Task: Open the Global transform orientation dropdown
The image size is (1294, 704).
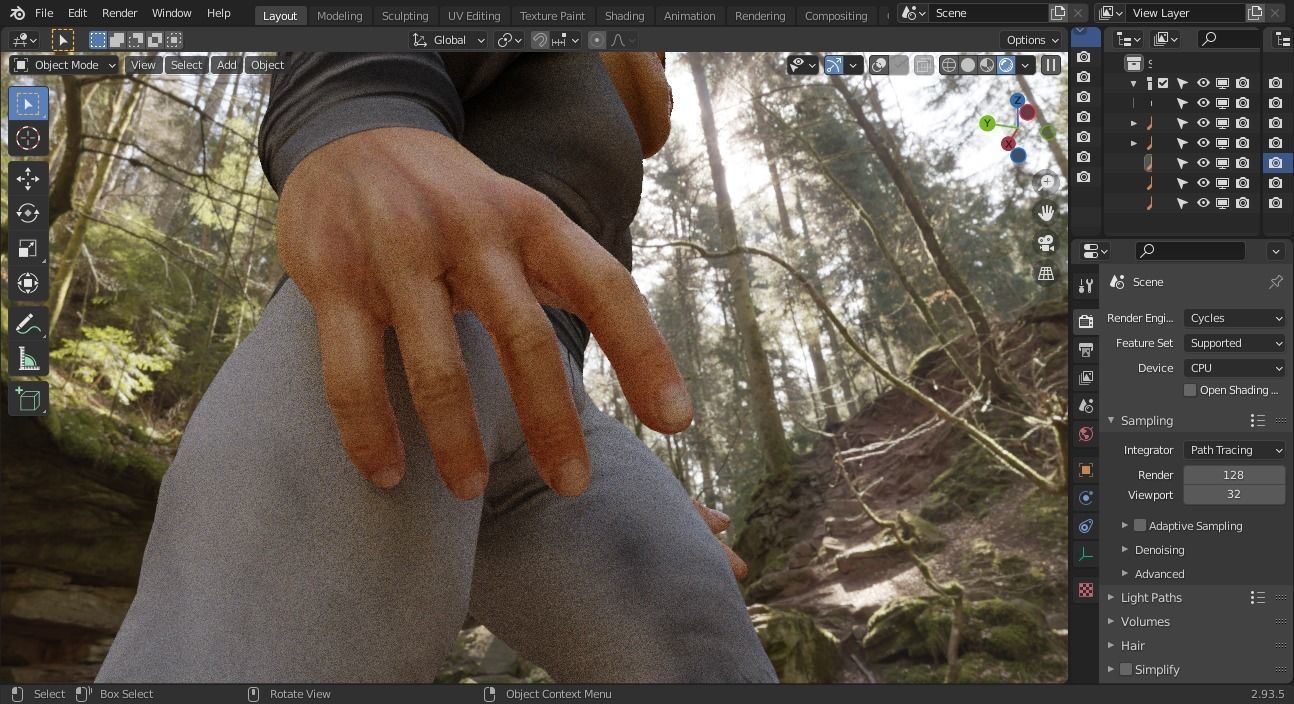Action: pos(449,40)
